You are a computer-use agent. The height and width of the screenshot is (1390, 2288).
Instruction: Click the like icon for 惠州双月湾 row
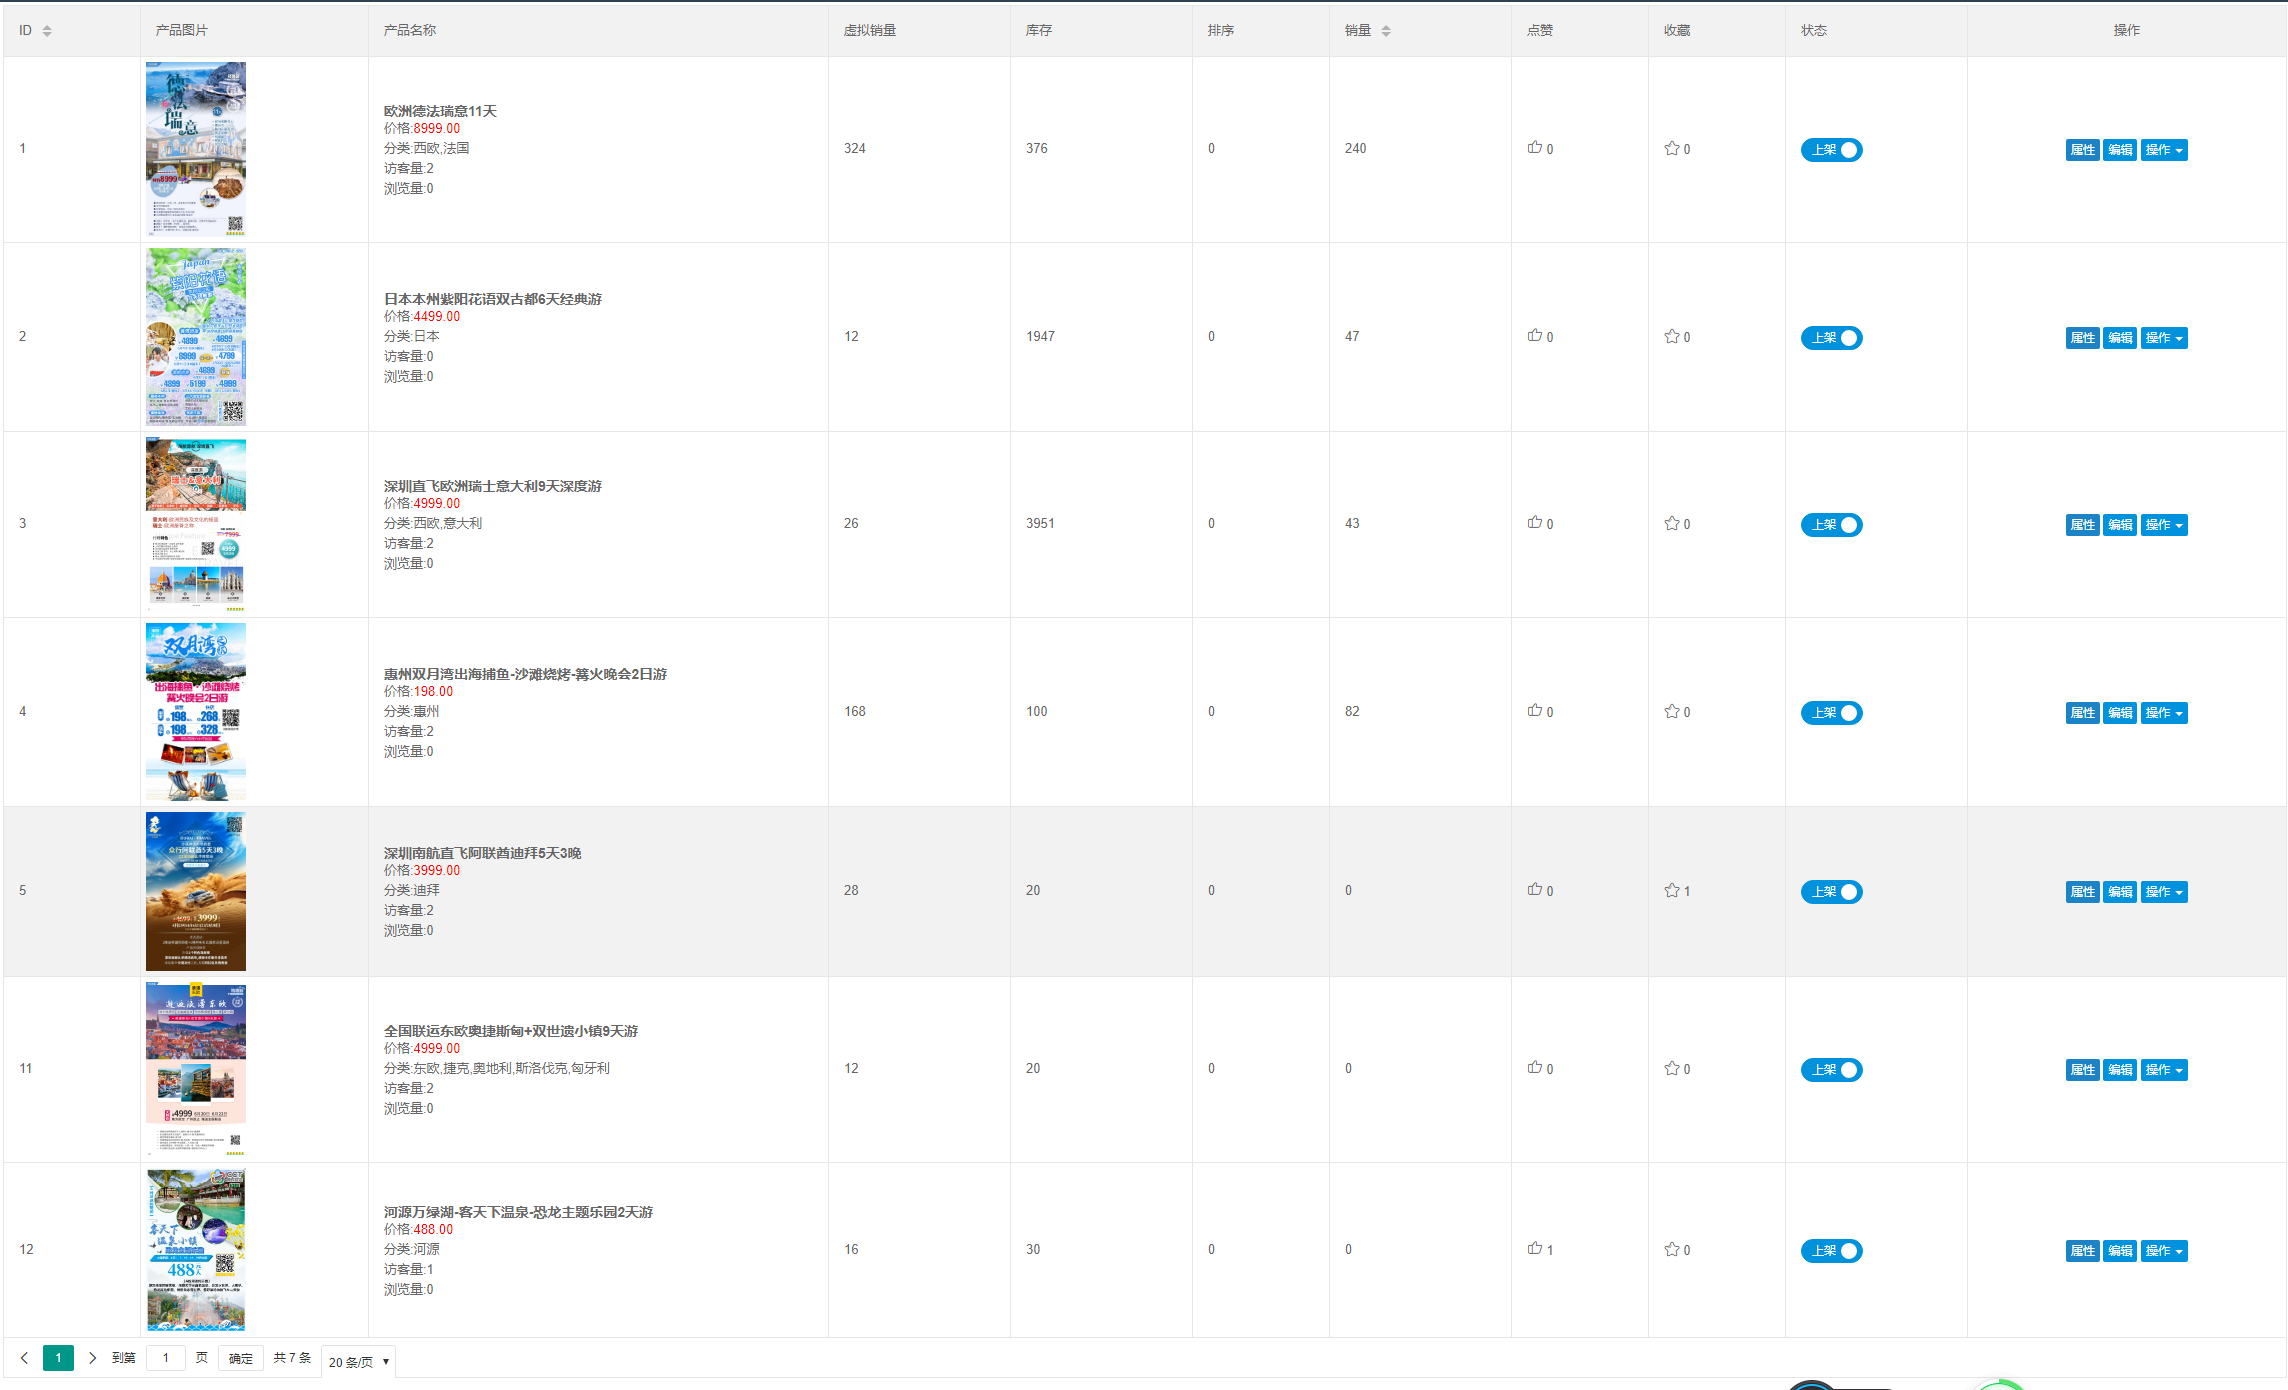[x=1534, y=711]
